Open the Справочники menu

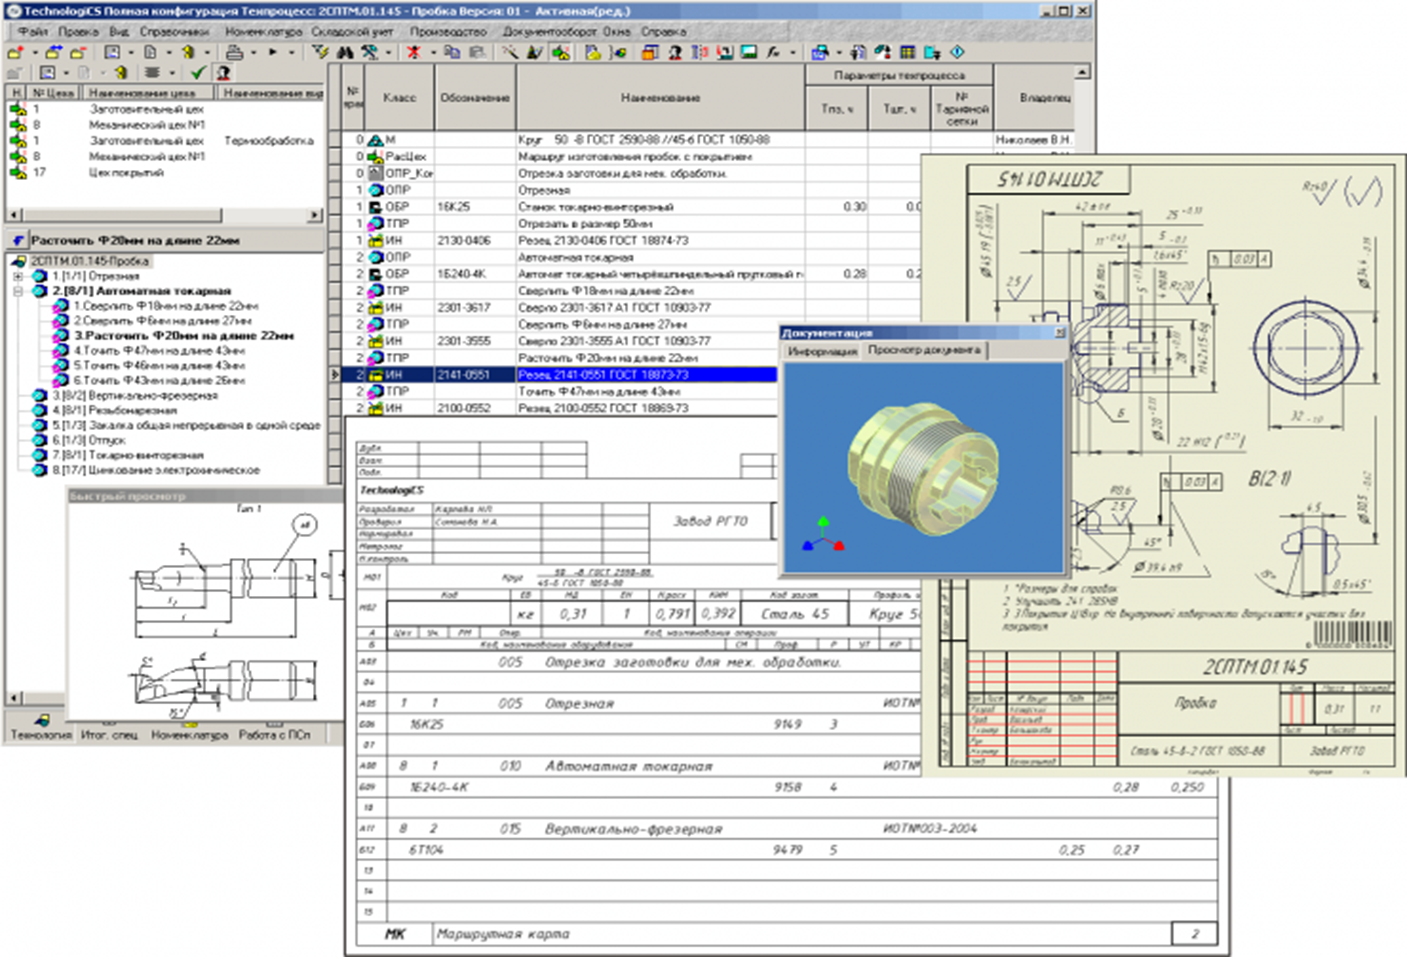coord(174,31)
